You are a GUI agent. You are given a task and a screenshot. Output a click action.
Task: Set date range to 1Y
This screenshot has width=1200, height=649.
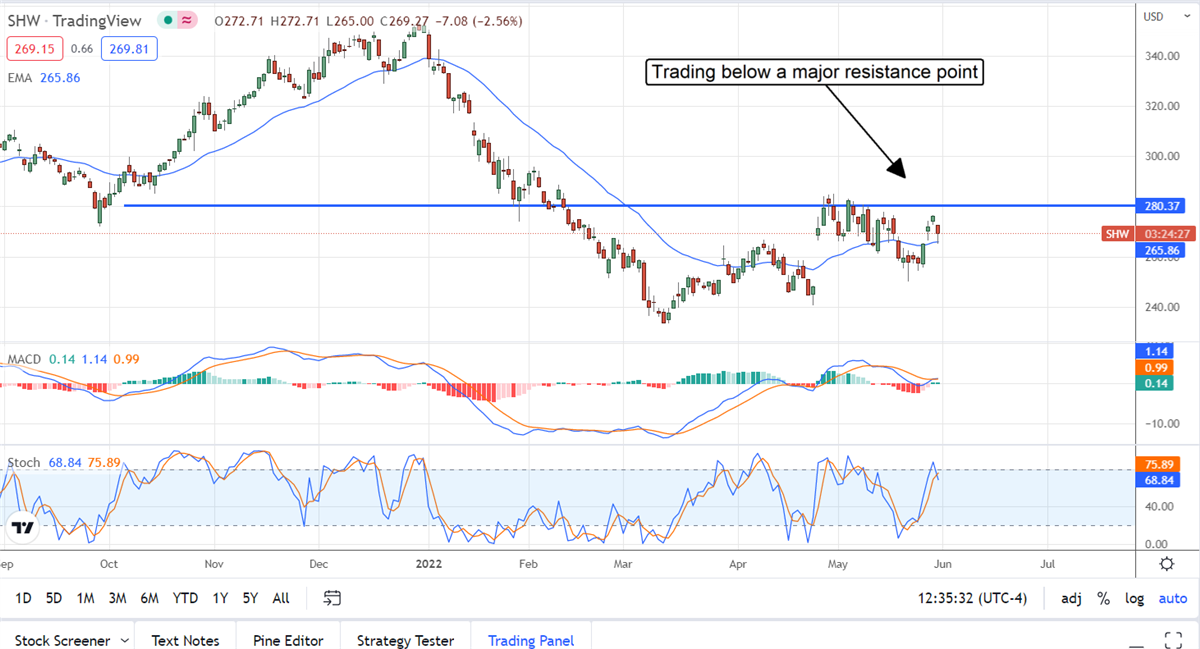click(220, 598)
